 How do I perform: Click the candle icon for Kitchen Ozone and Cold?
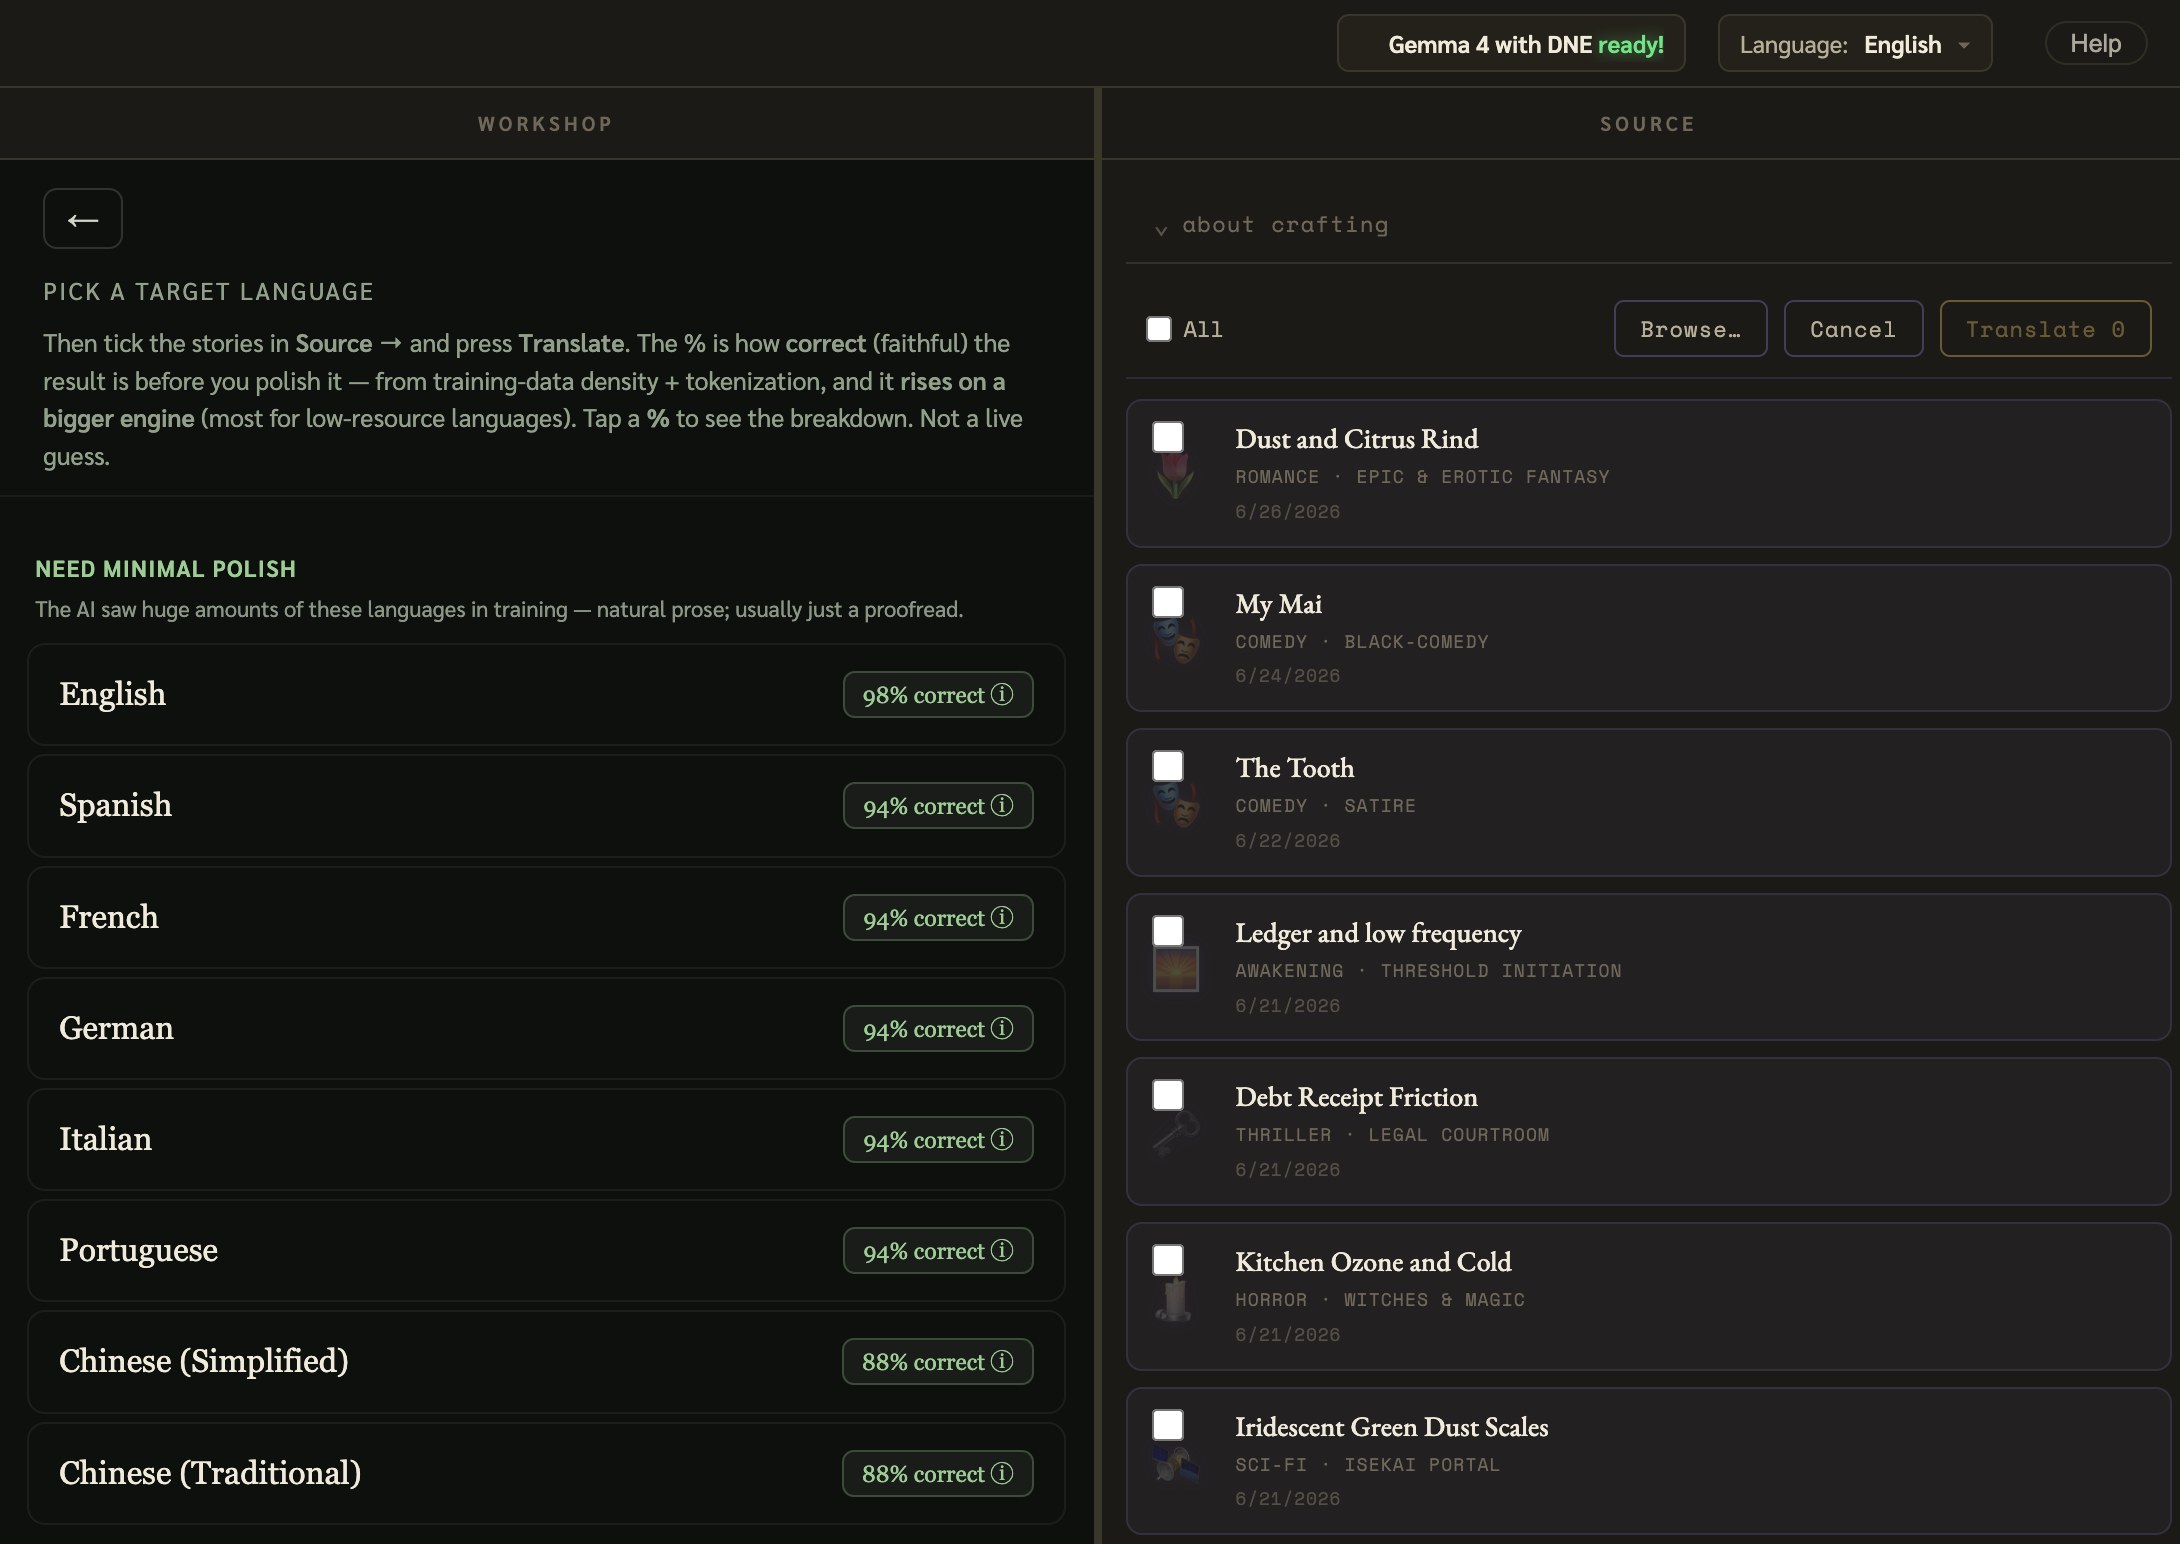[1175, 1299]
